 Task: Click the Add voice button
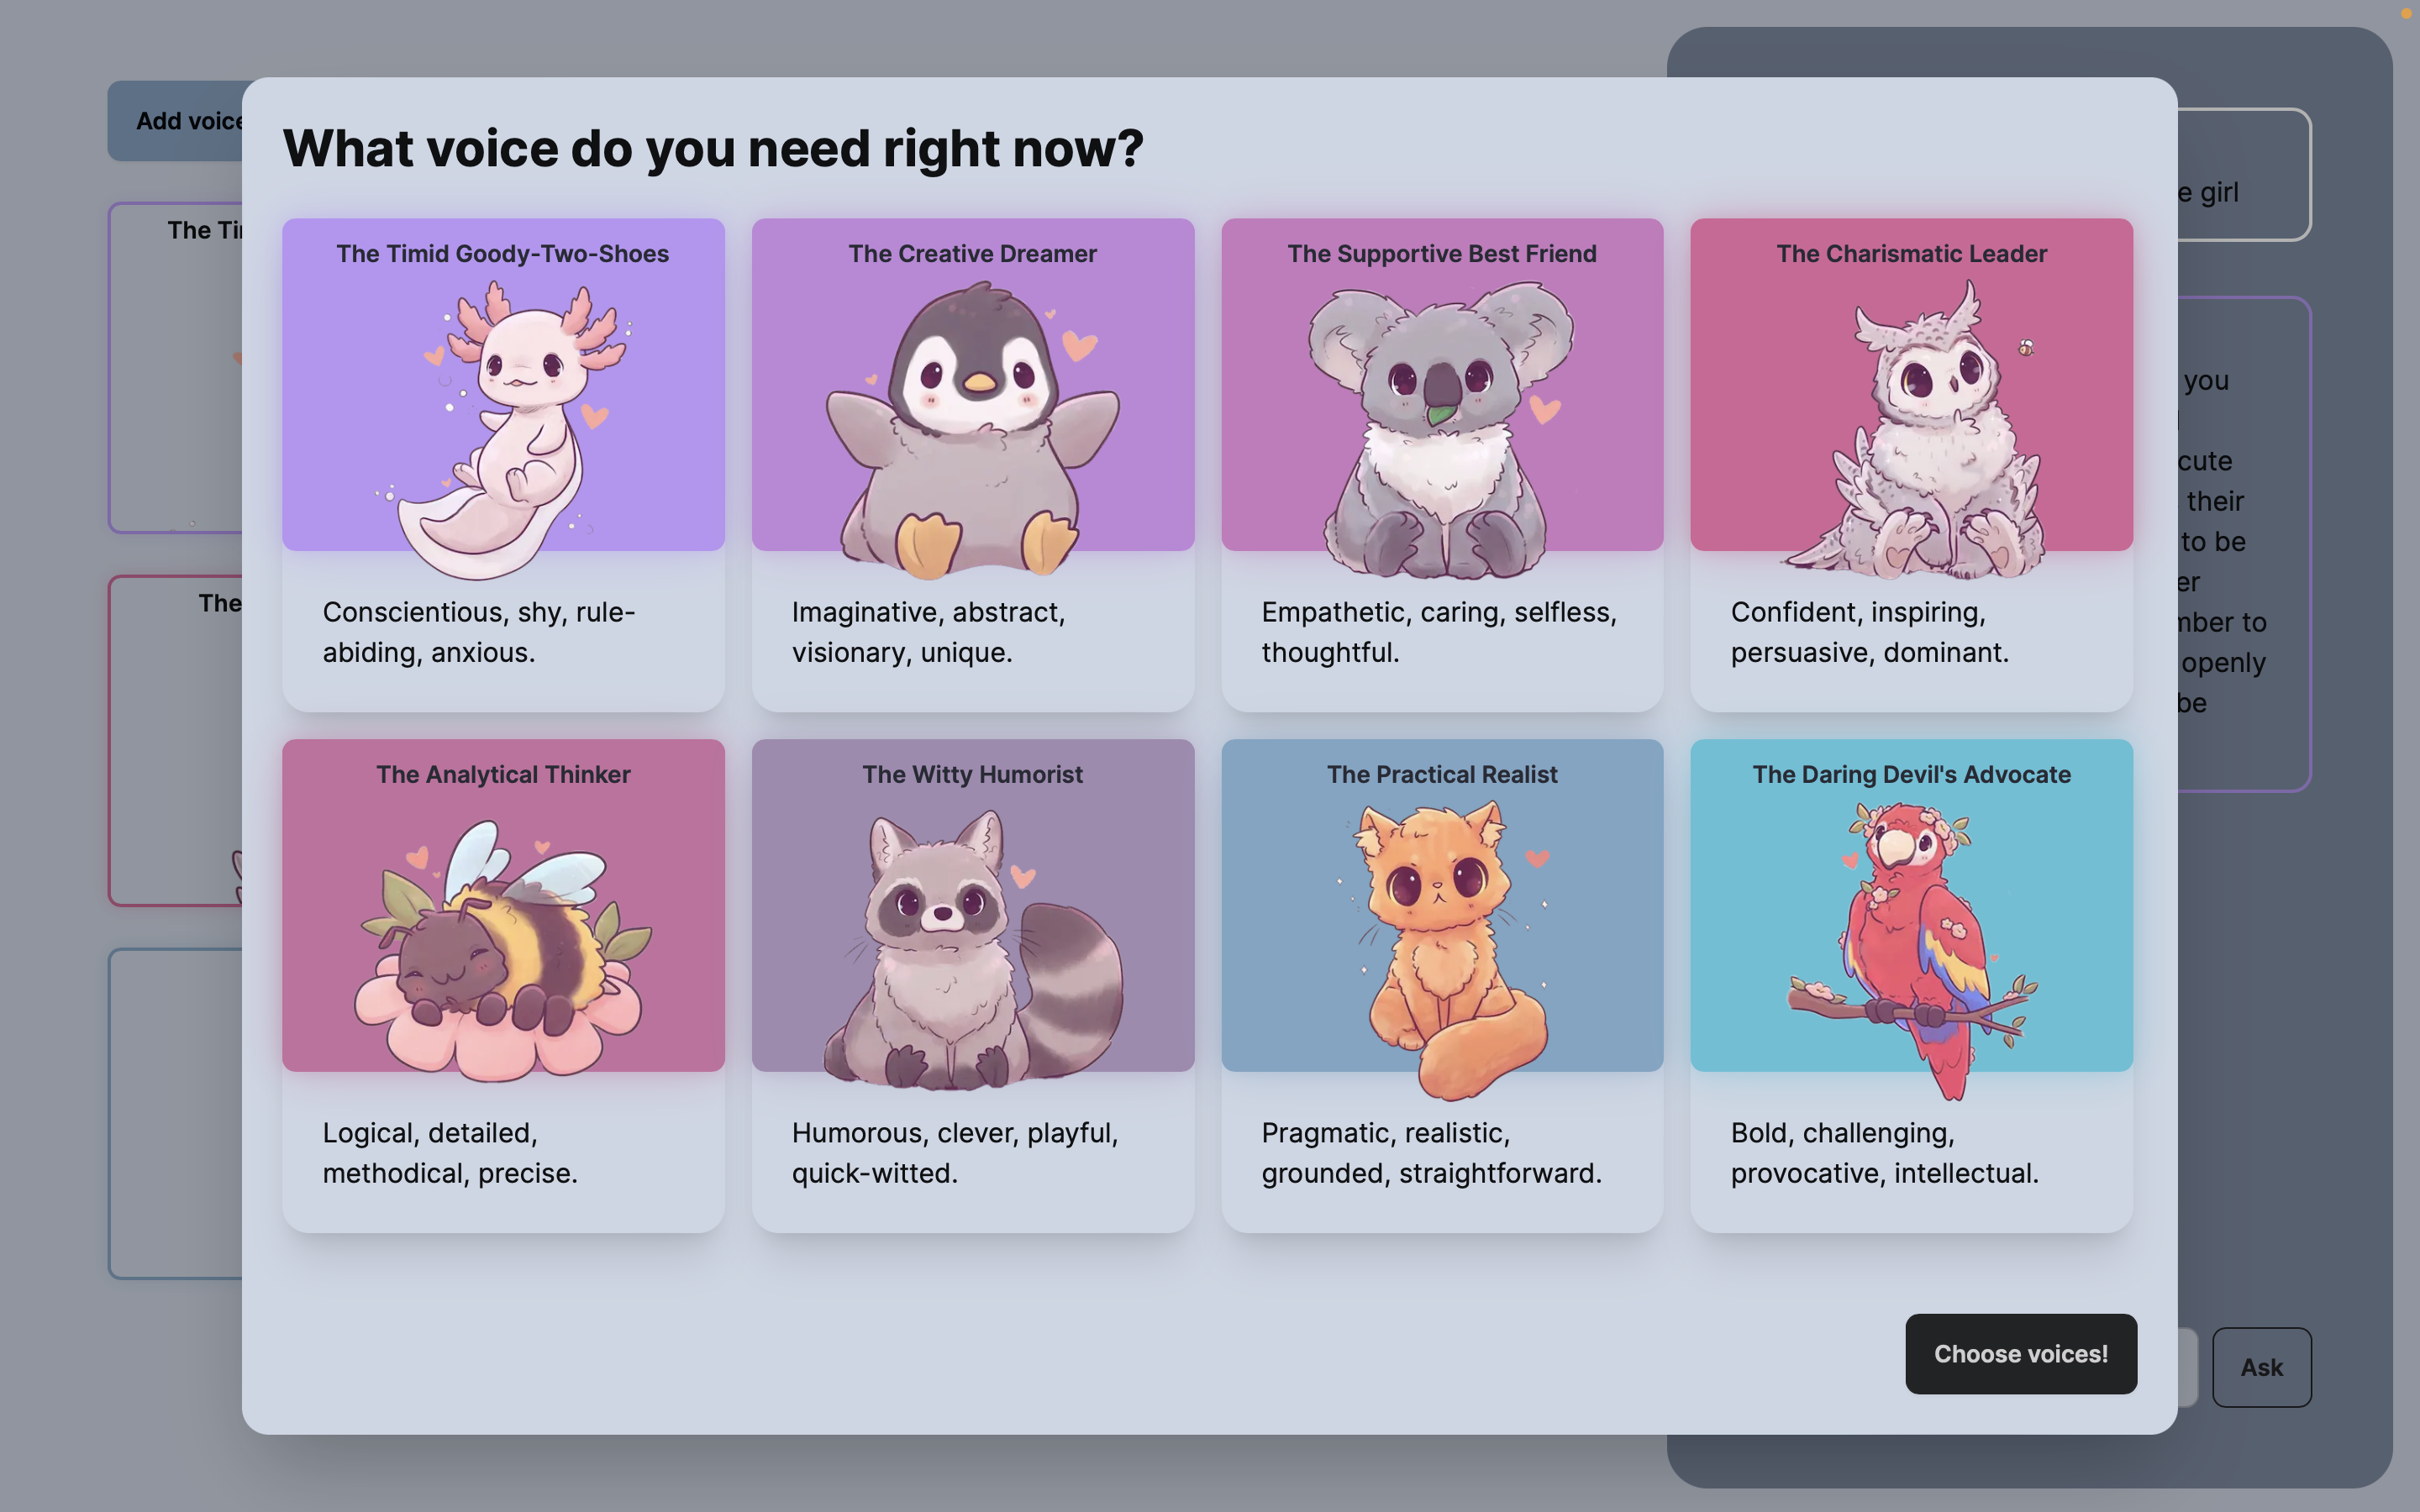[175, 121]
